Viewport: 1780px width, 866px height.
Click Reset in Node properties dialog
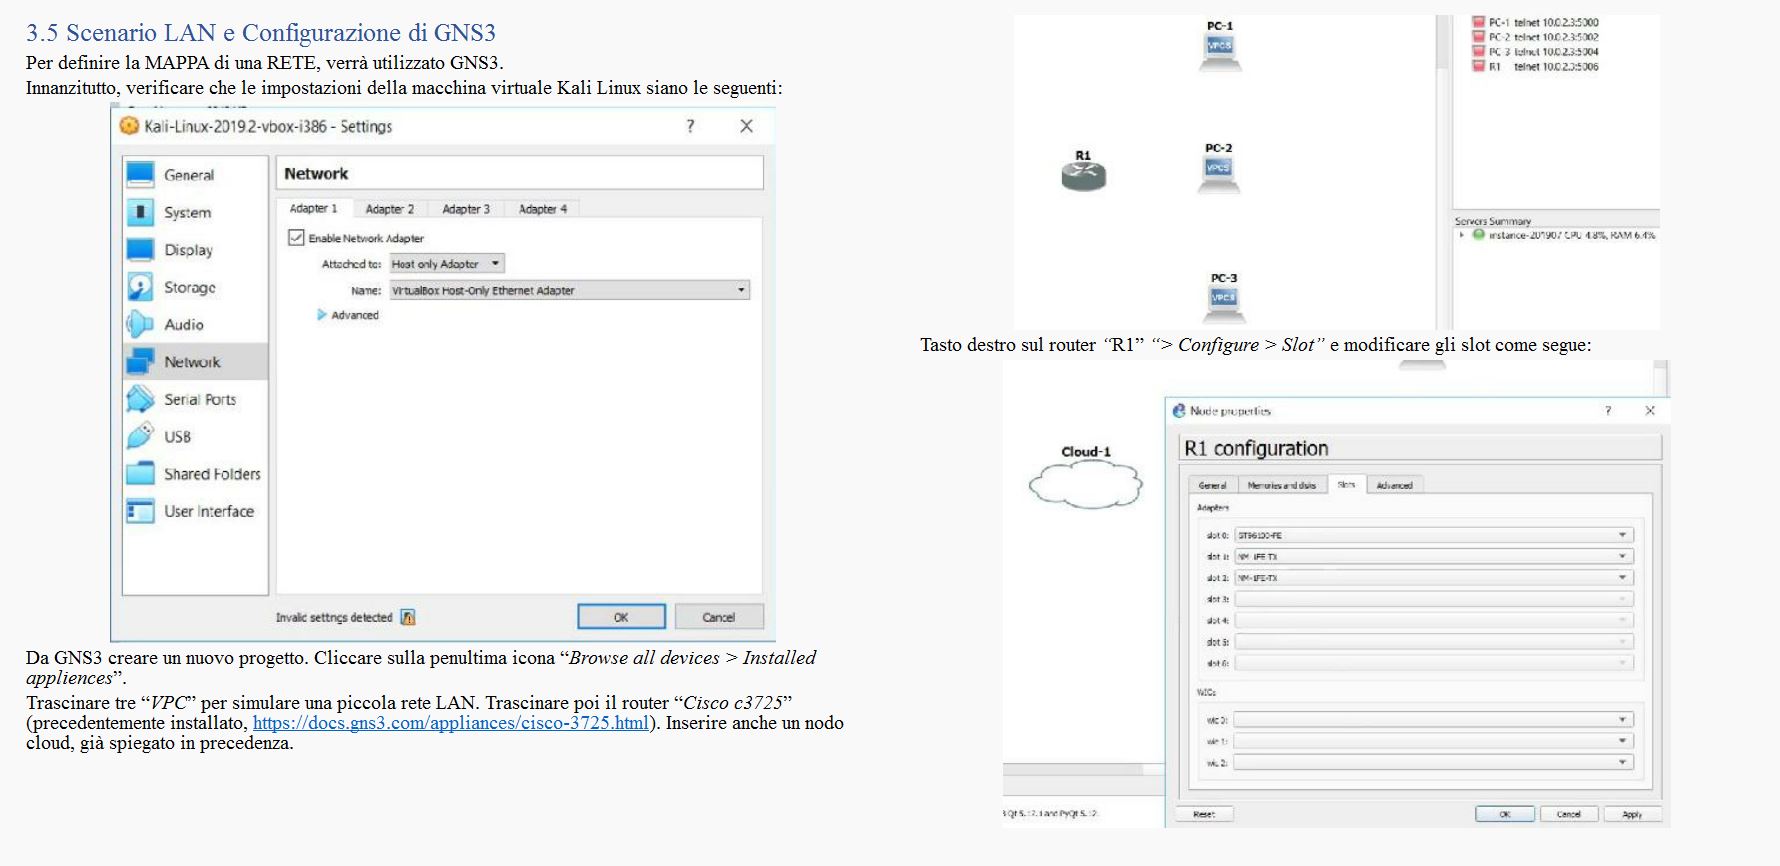pos(1204,814)
